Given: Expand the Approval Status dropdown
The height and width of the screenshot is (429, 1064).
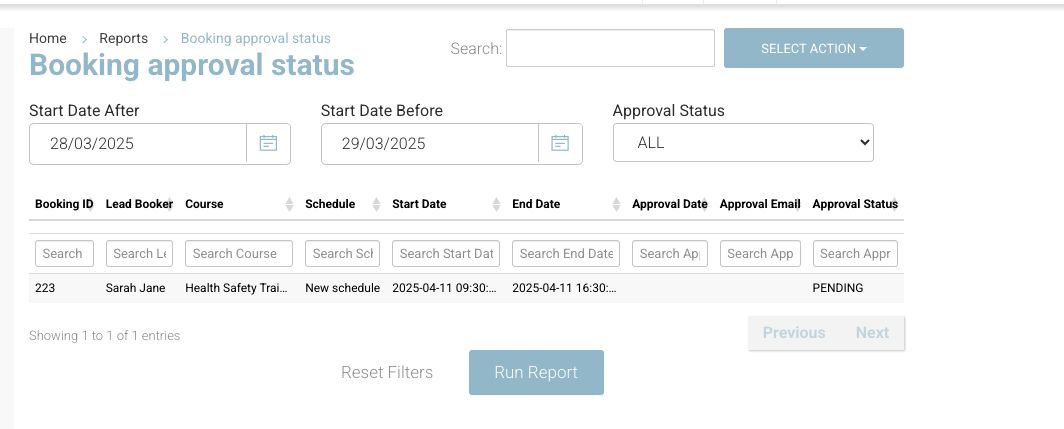Looking at the screenshot, I should (x=743, y=143).
